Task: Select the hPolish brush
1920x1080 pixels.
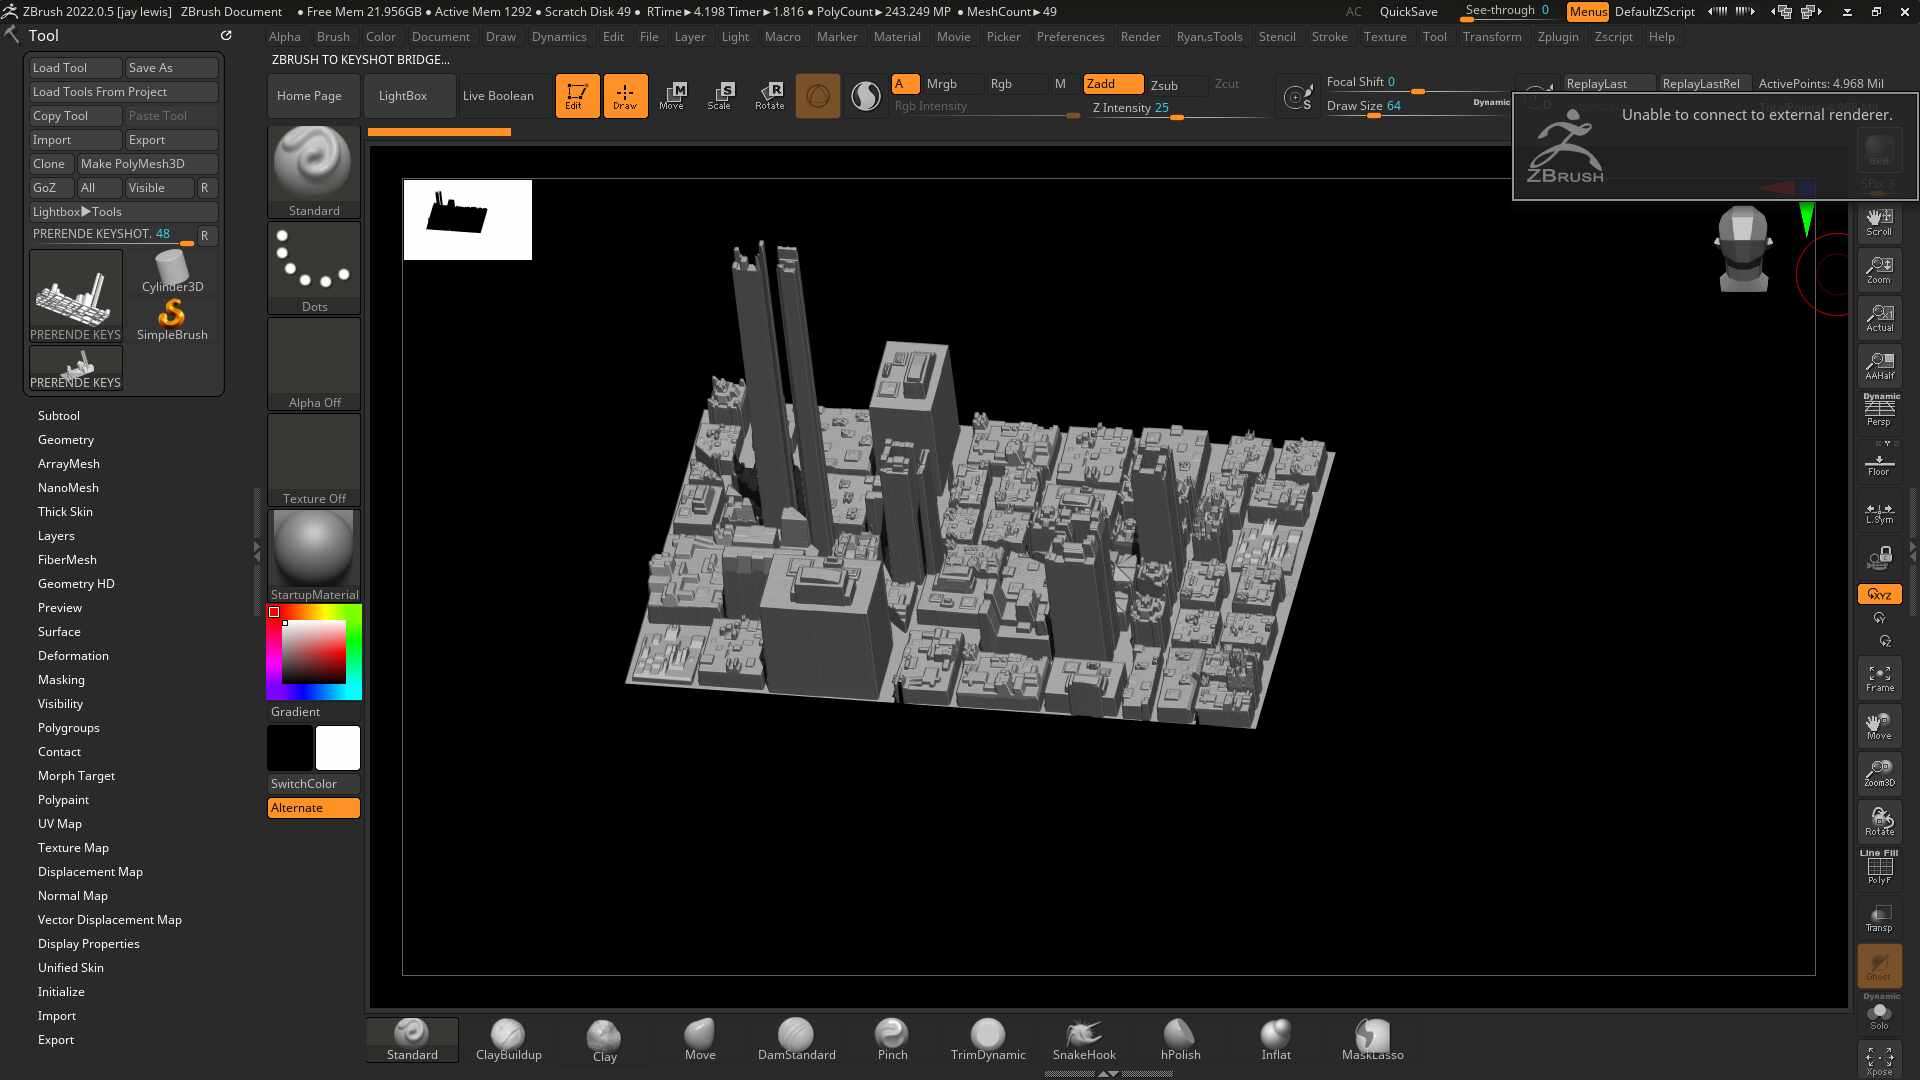Action: click(x=1180, y=1040)
